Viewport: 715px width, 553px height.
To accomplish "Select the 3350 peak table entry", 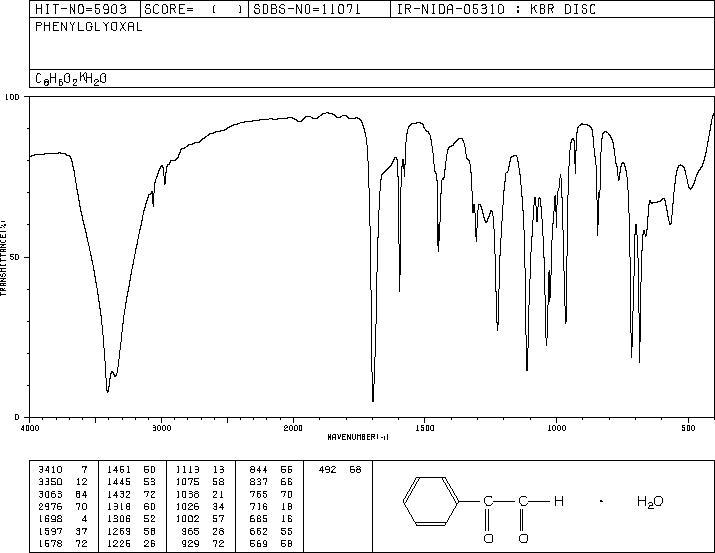I will tap(63, 482).
